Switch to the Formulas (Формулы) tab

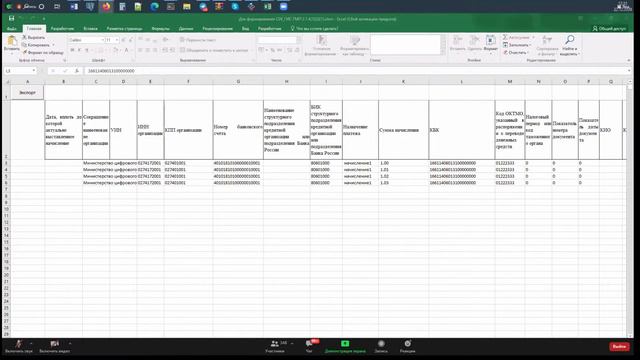coord(160,29)
